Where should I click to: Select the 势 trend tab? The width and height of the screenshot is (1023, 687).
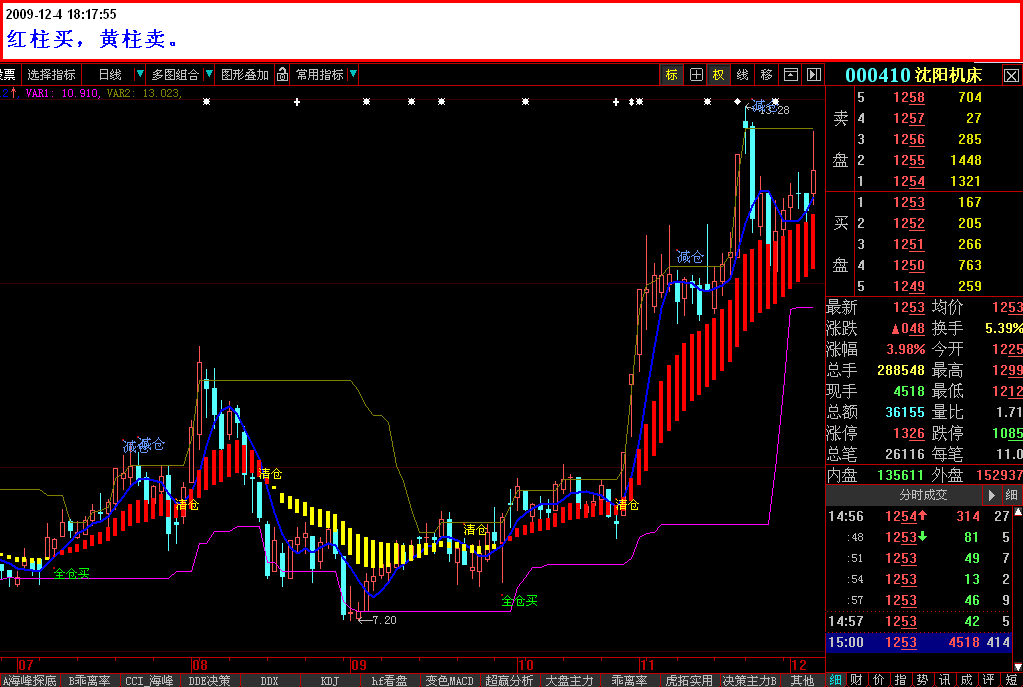pos(923,680)
